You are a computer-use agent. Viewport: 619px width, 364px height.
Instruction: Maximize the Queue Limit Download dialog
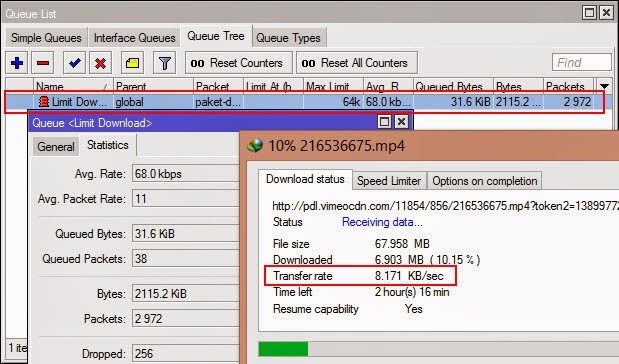[384, 122]
